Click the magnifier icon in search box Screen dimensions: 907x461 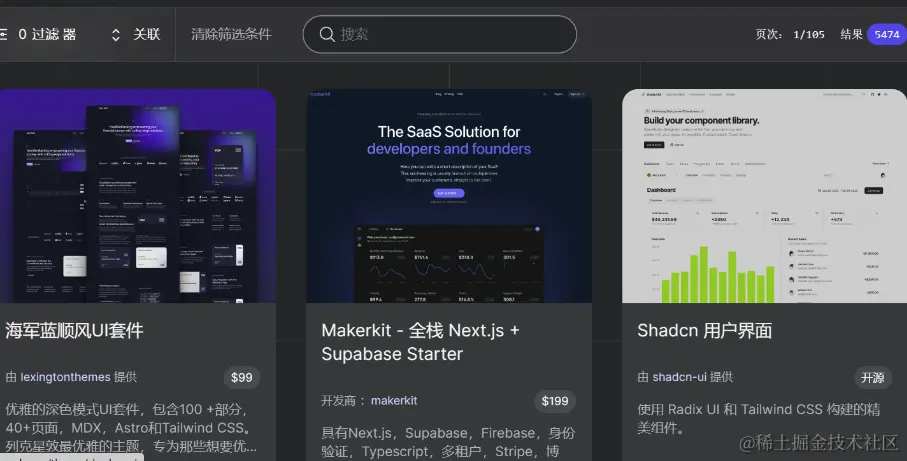tap(327, 35)
